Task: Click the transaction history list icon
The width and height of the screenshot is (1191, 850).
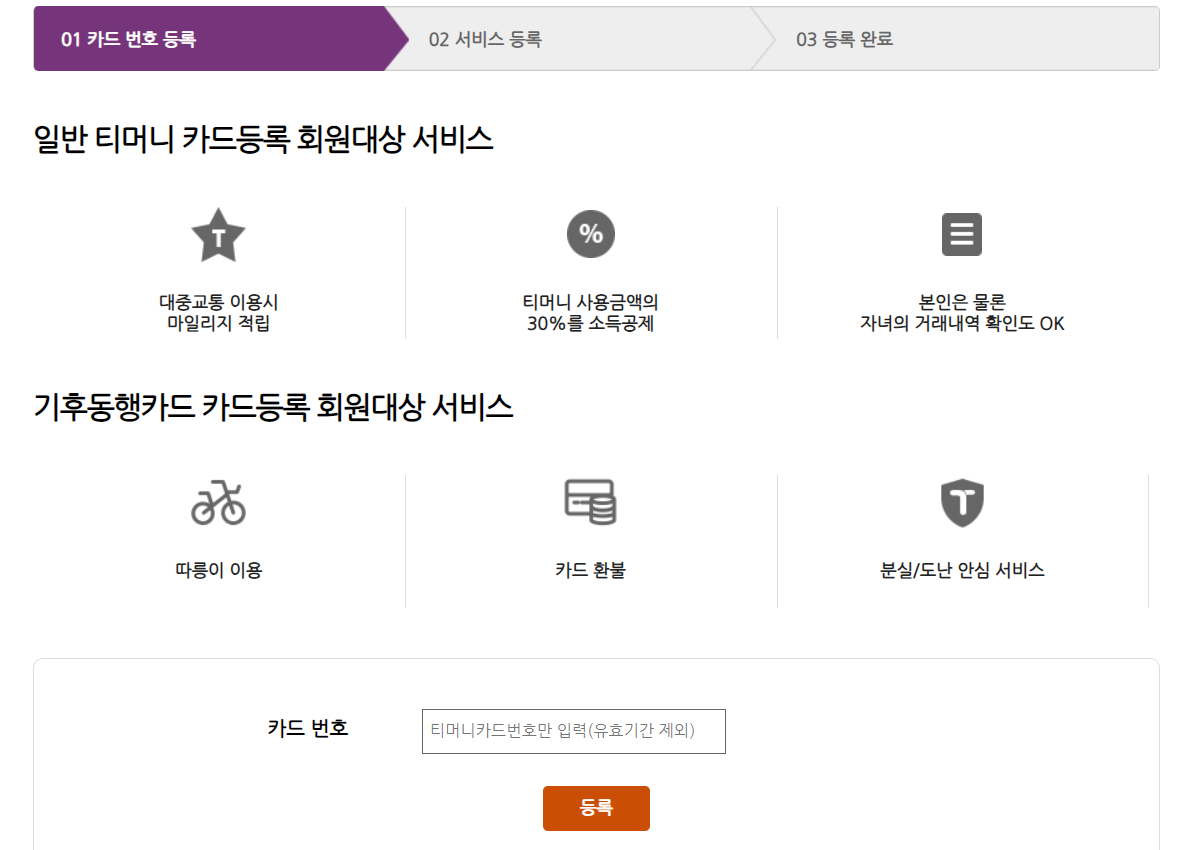Action: click(962, 234)
